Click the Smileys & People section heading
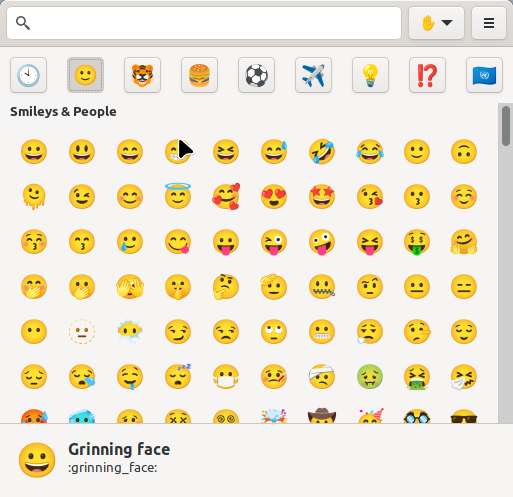 coord(63,112)
